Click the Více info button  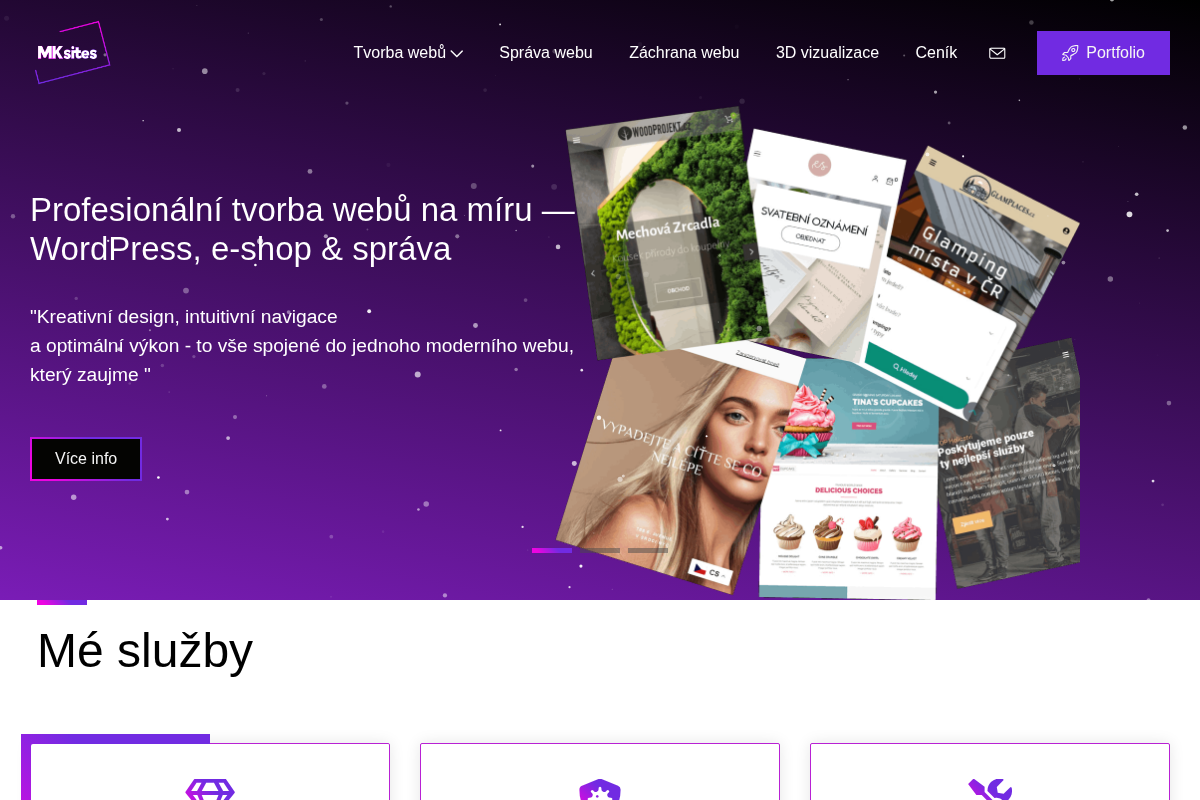coord(86,459)
